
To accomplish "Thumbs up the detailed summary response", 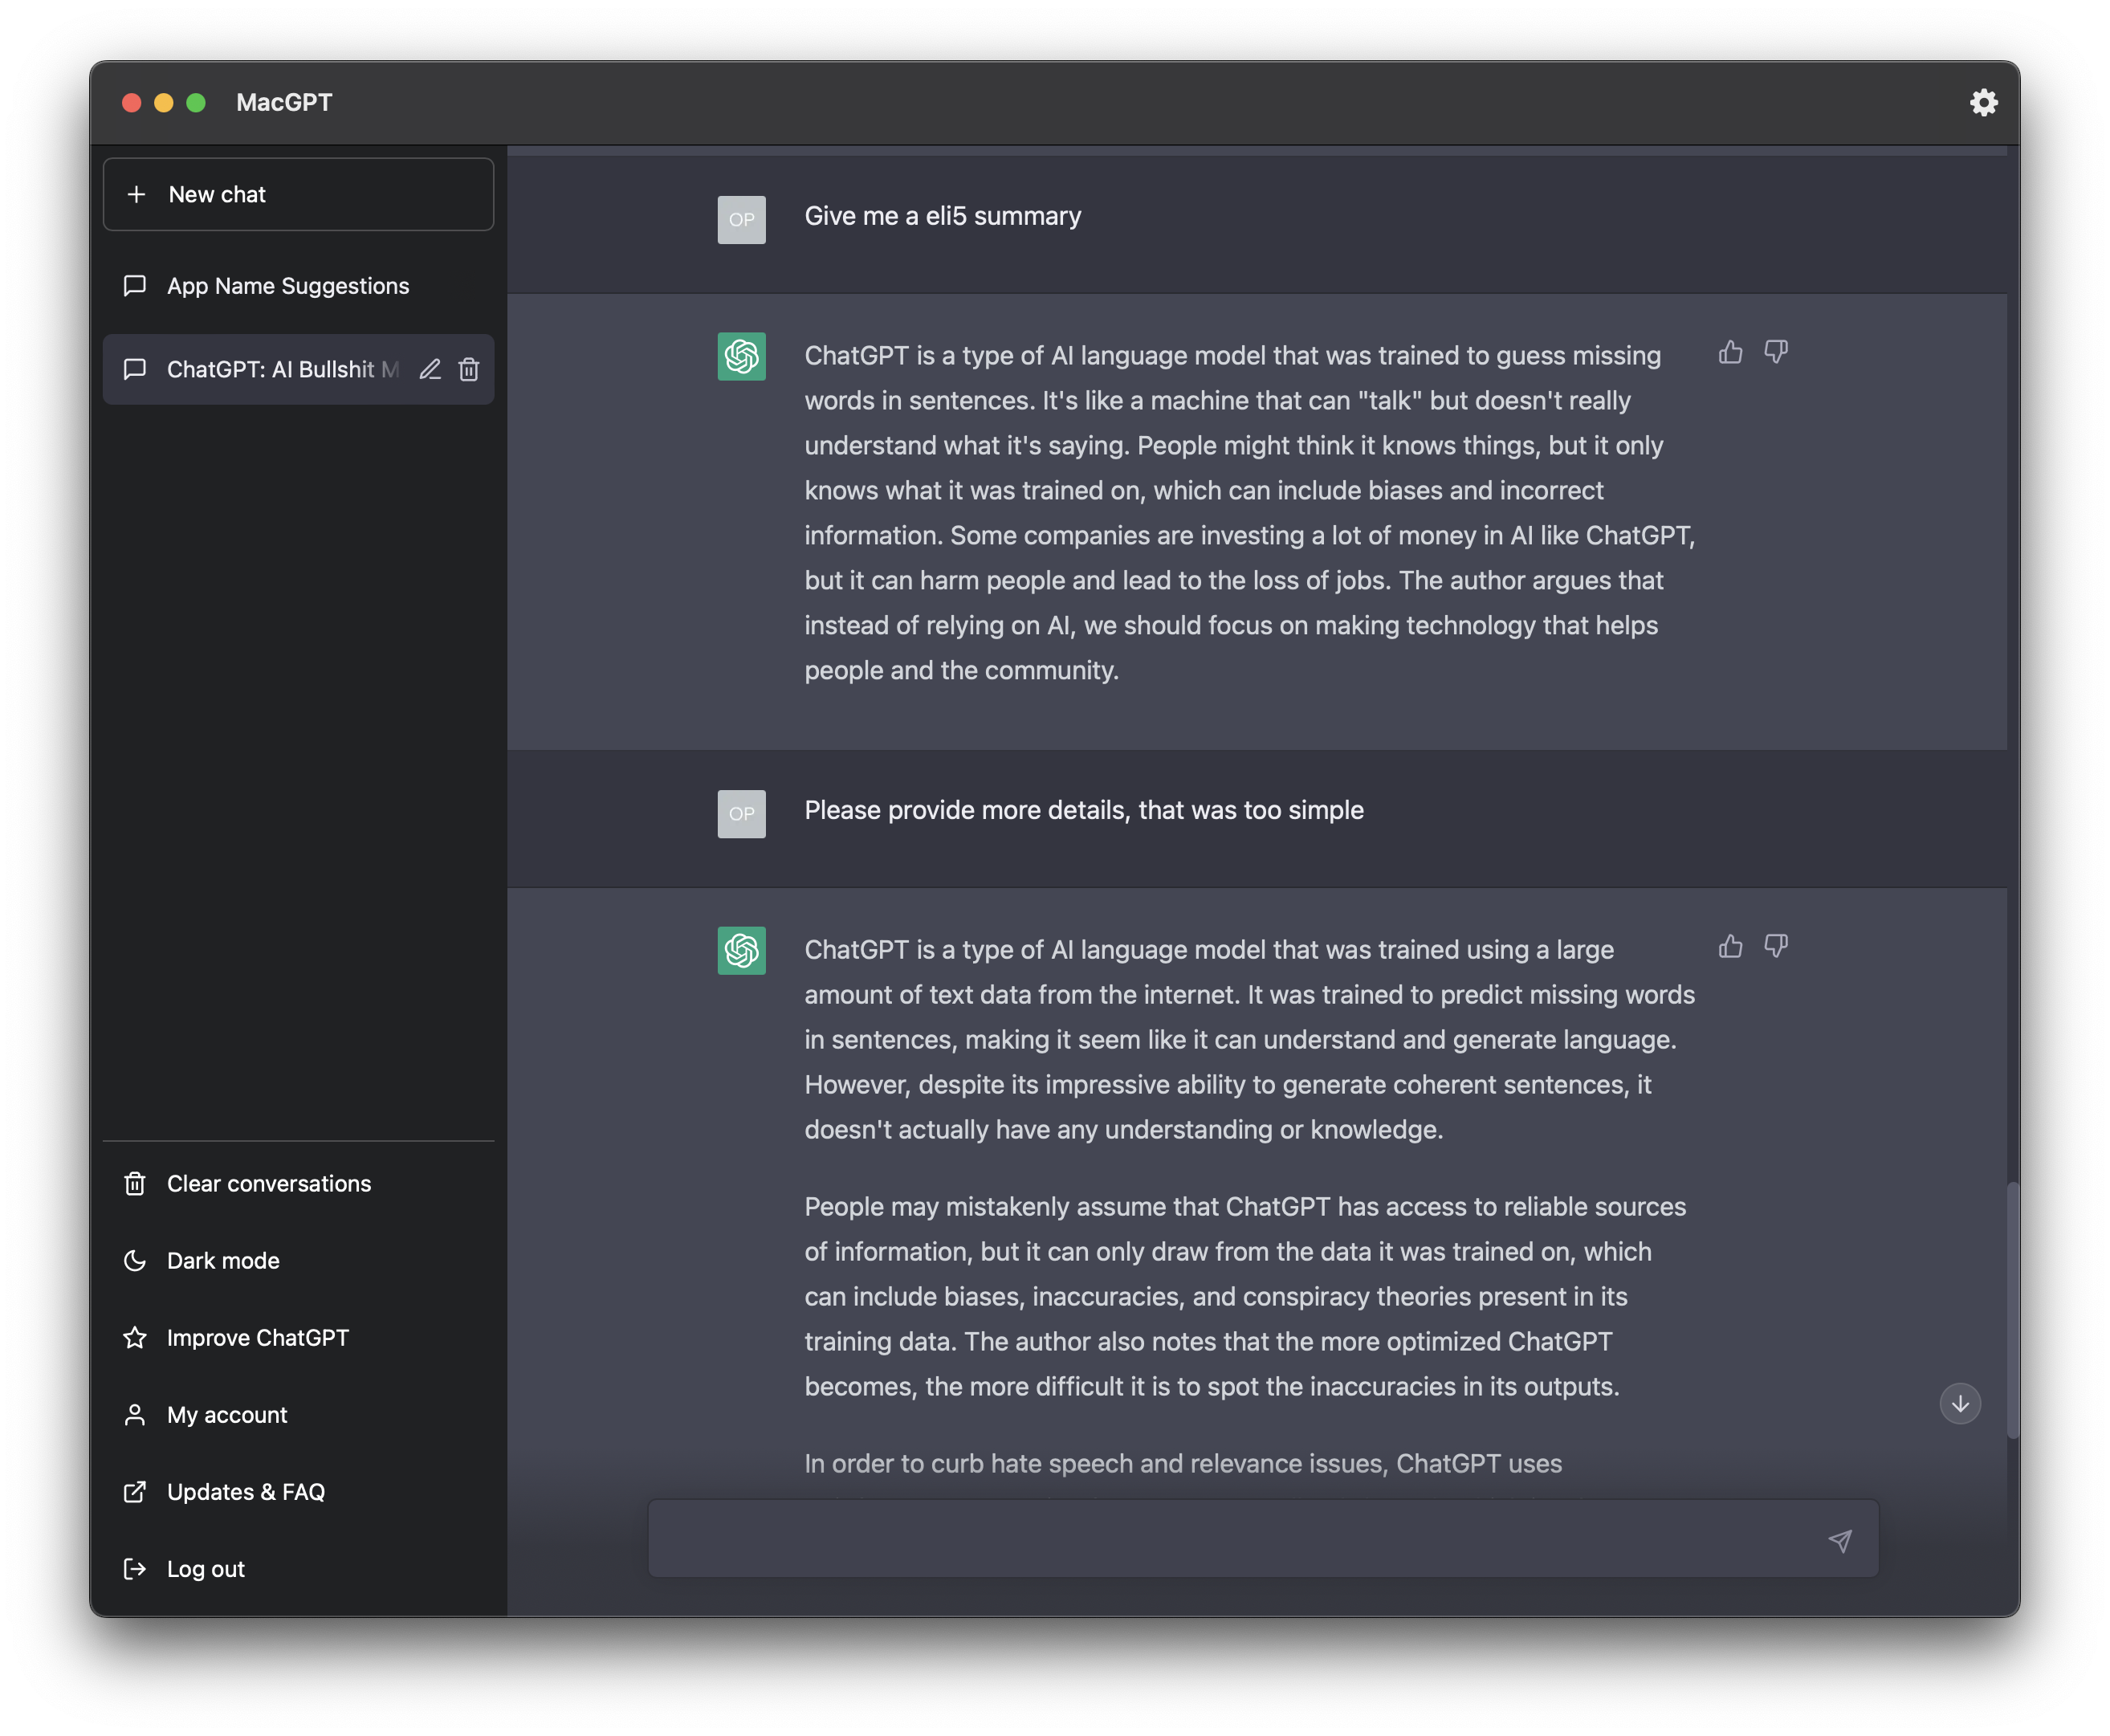I will coord(1730,946).
